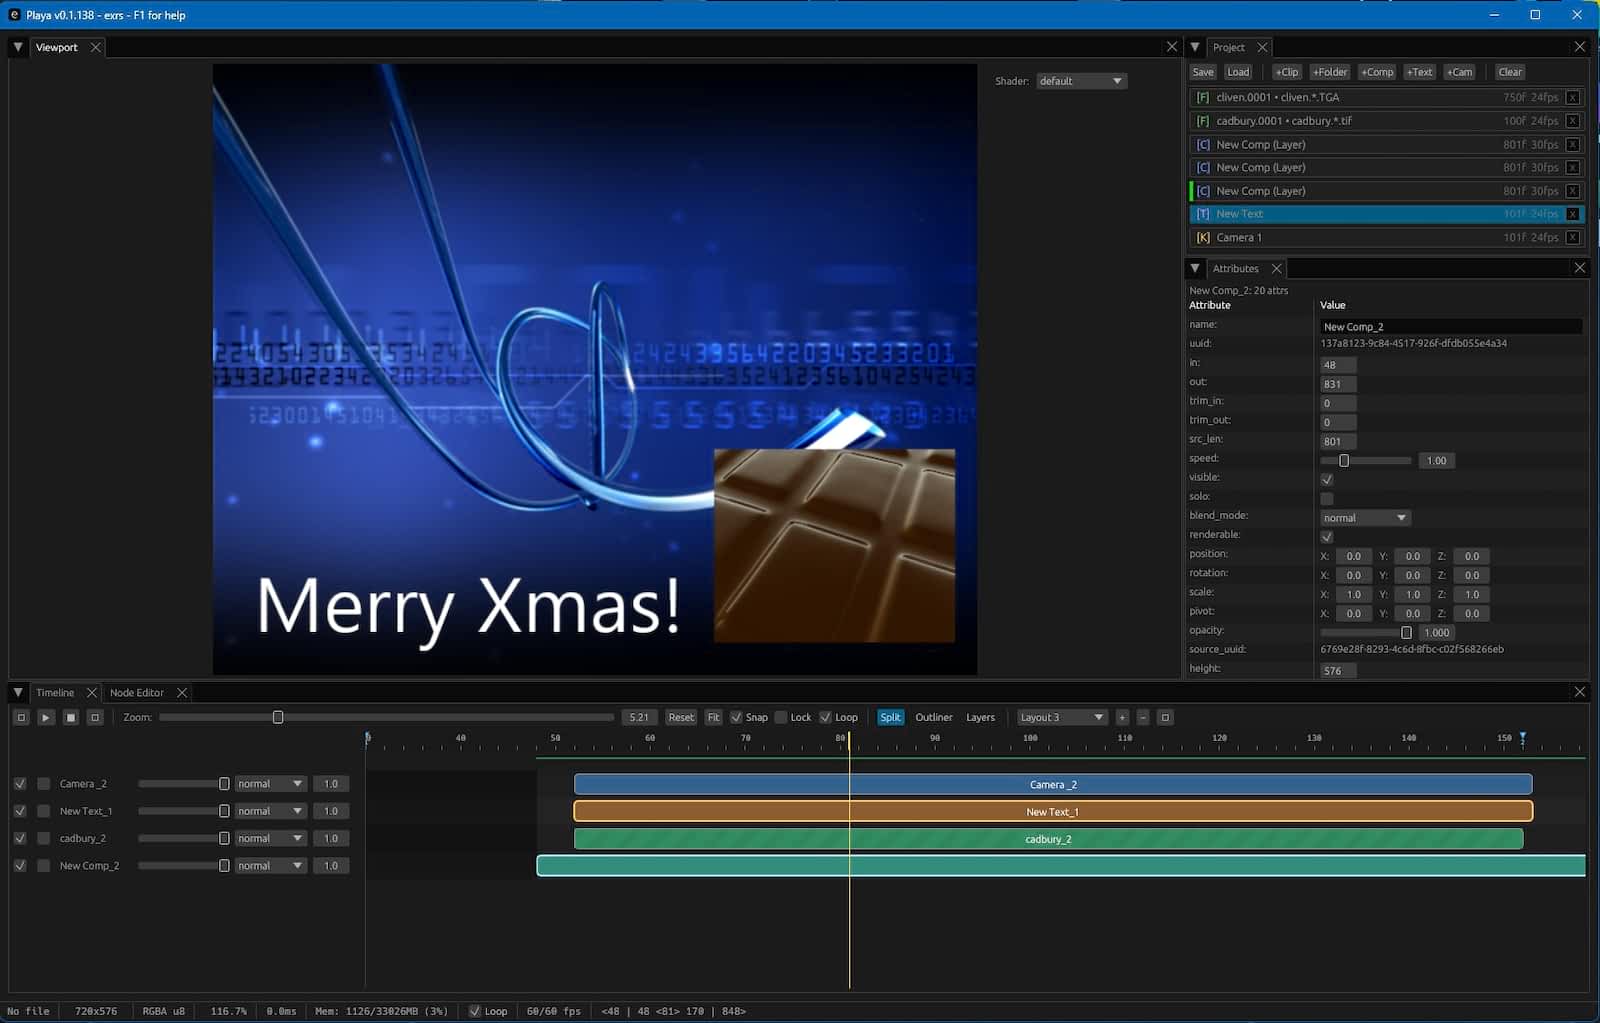Enable the Lock checkbox in the timeline toolbar

coord(781,717)
